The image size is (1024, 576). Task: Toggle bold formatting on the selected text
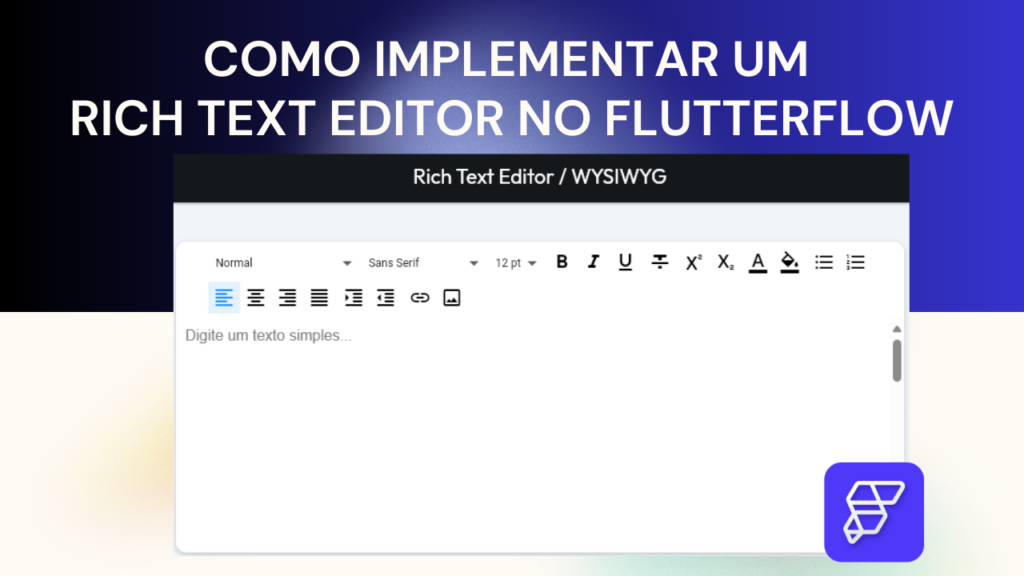[x=561, y=262]
